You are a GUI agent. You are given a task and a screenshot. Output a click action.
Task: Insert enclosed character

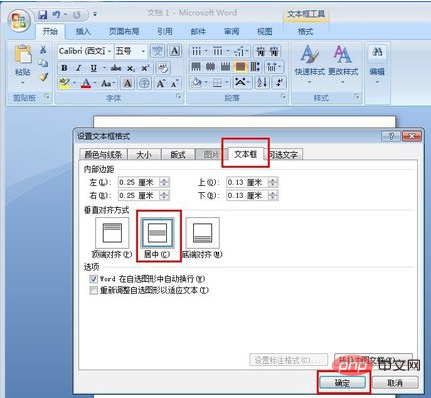point(144,83)
